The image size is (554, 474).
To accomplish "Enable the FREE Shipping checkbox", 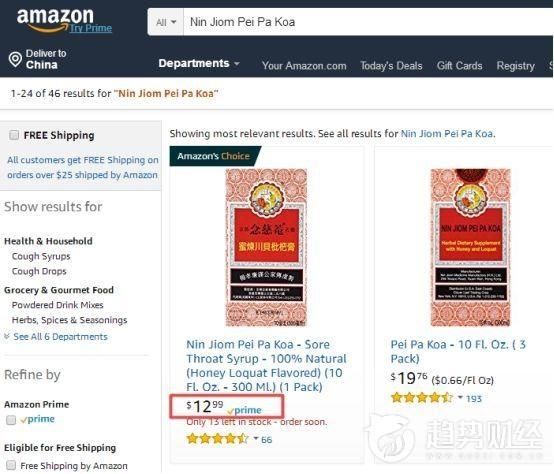I will pos(14,135).
